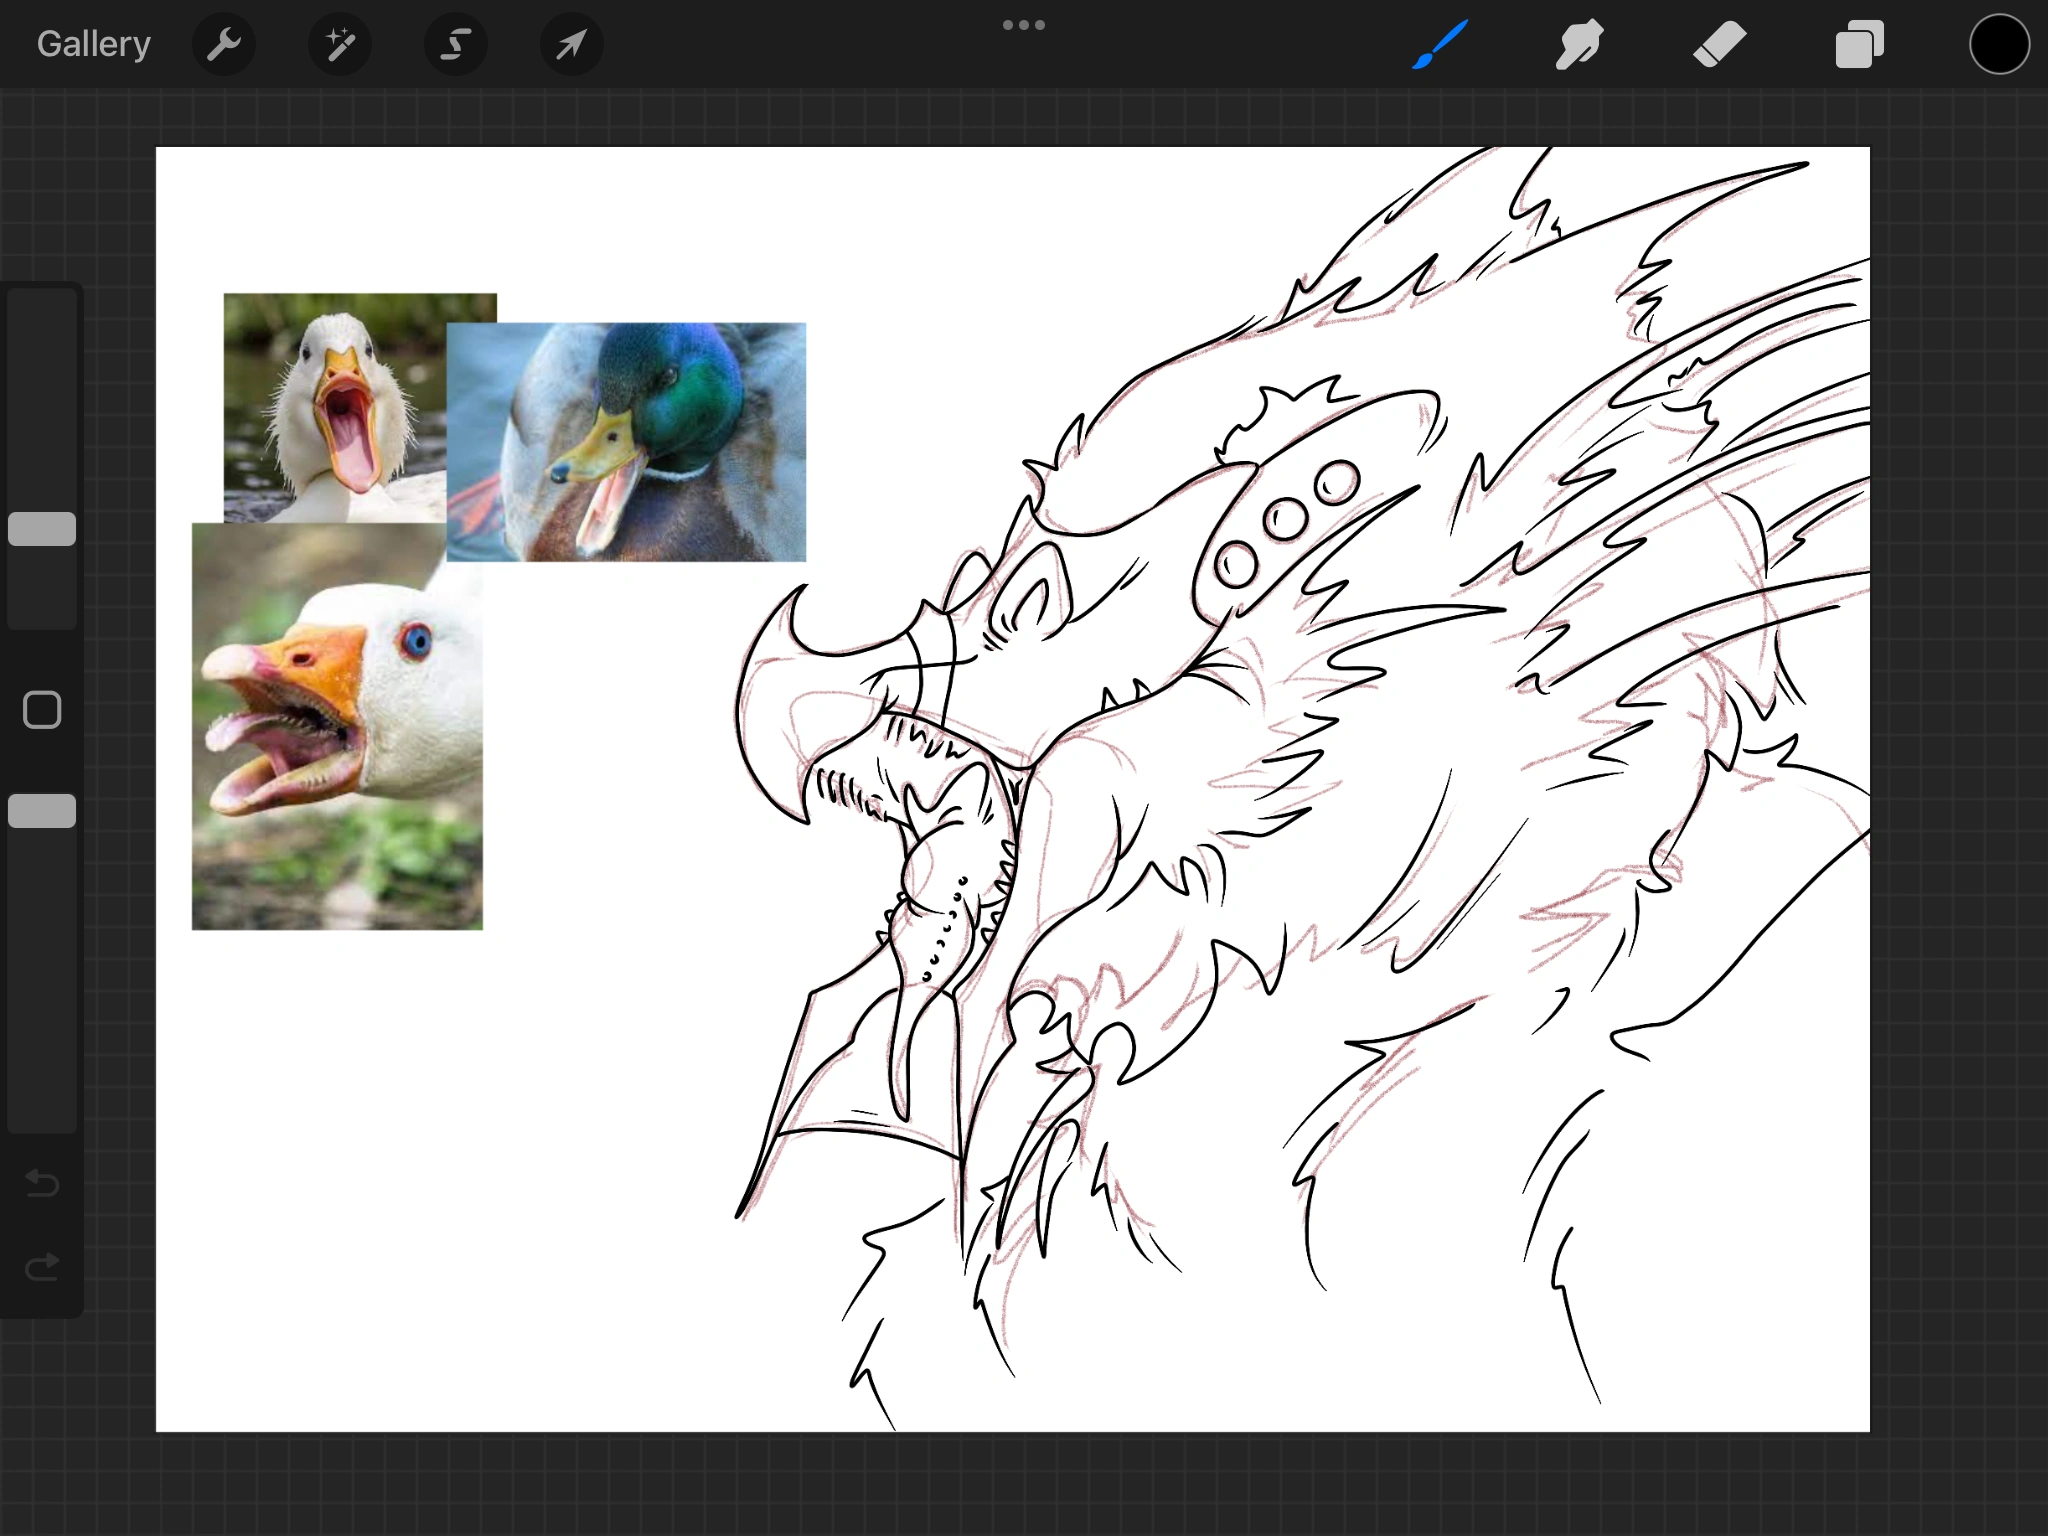
Task: Open the canvas options with the three dots
Action: pos(1024,23)
